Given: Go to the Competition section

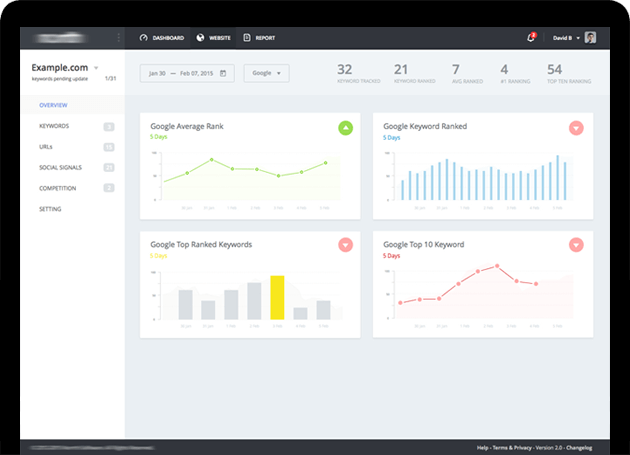Looking at the screenshot, I should click(57, 188).
